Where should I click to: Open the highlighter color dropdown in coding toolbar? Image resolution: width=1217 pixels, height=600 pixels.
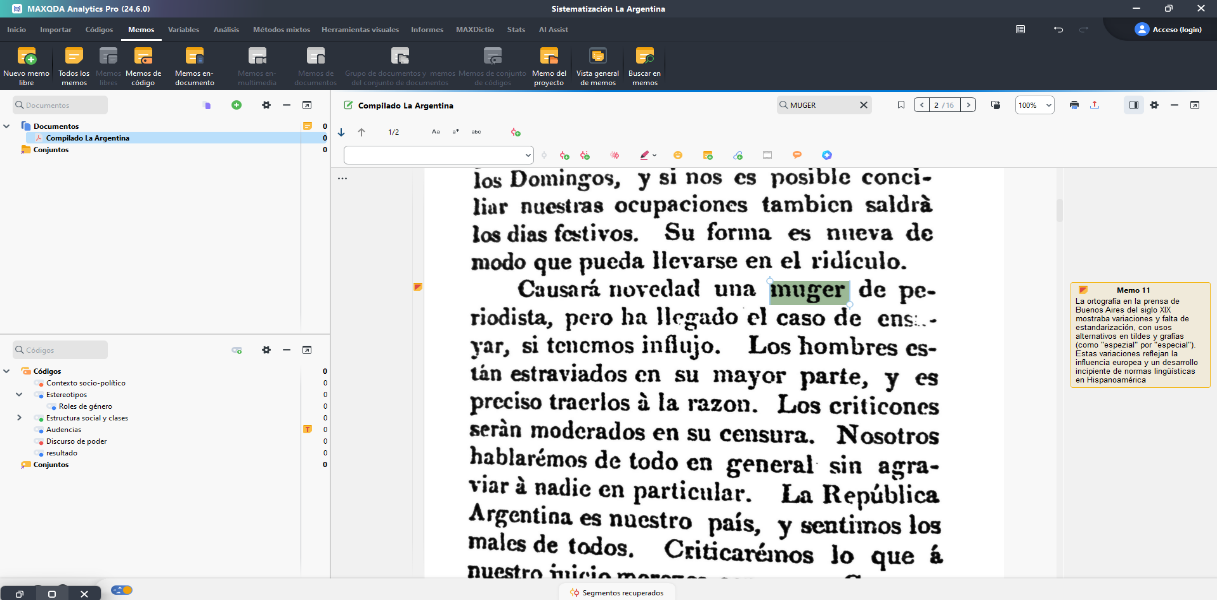[654, 155]
